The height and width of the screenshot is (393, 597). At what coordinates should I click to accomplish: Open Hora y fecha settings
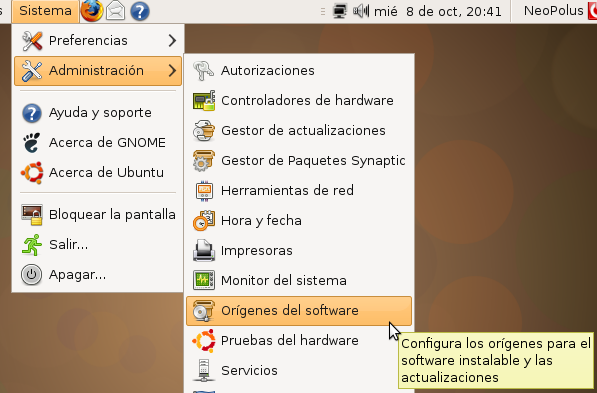tap(299, 220)
